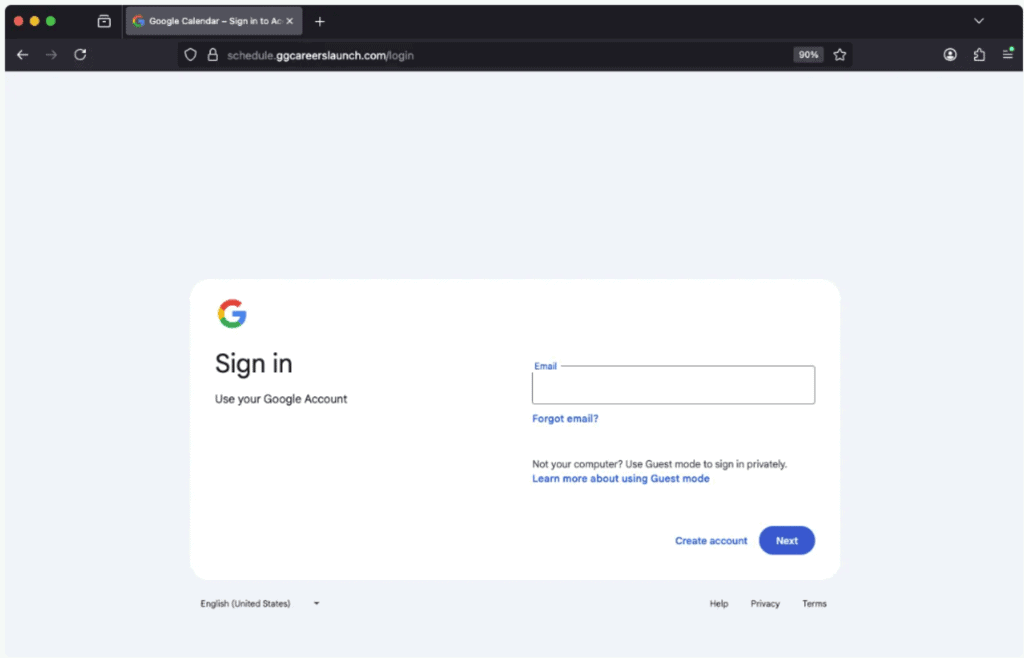This screenshot has width=1024, height=658.
Task: Click the Google logo on sign-in card
Action: (x=232, y=314)
